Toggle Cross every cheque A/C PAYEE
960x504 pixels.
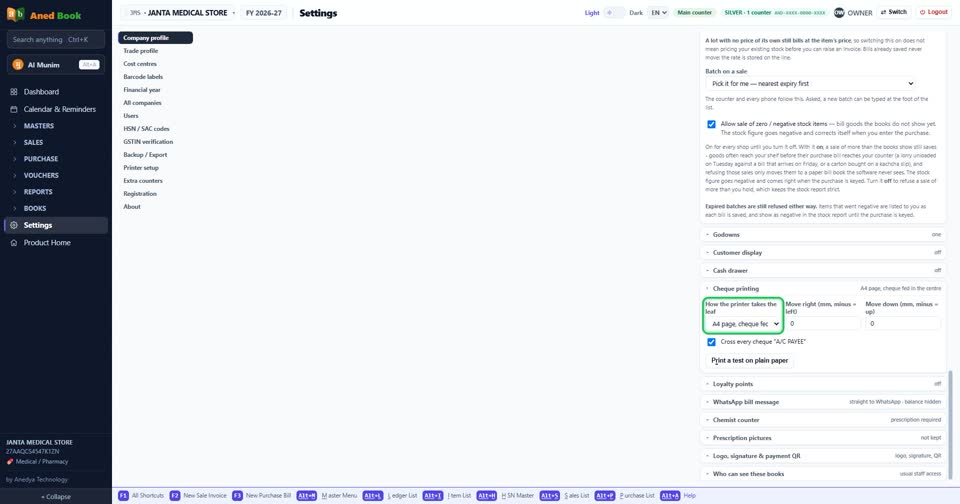click(711, 342)
